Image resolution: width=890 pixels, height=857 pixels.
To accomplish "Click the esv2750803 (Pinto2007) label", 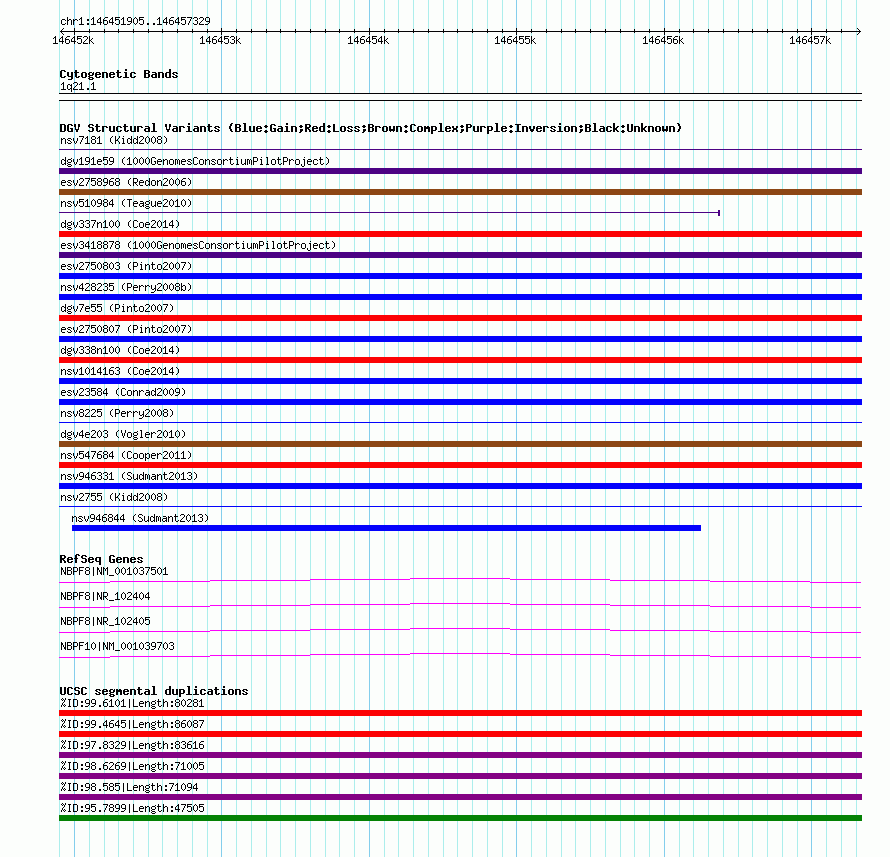I will pos(126,266).
